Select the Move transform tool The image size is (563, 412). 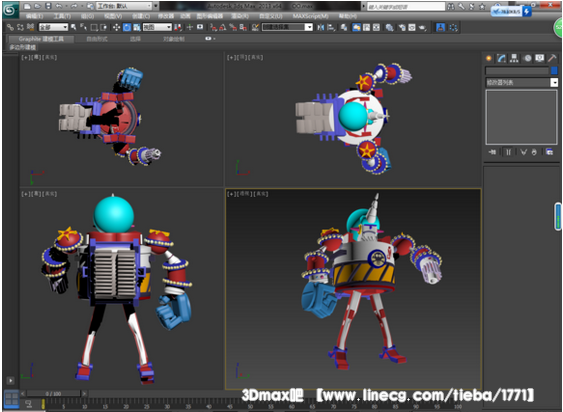coord(116,27)
